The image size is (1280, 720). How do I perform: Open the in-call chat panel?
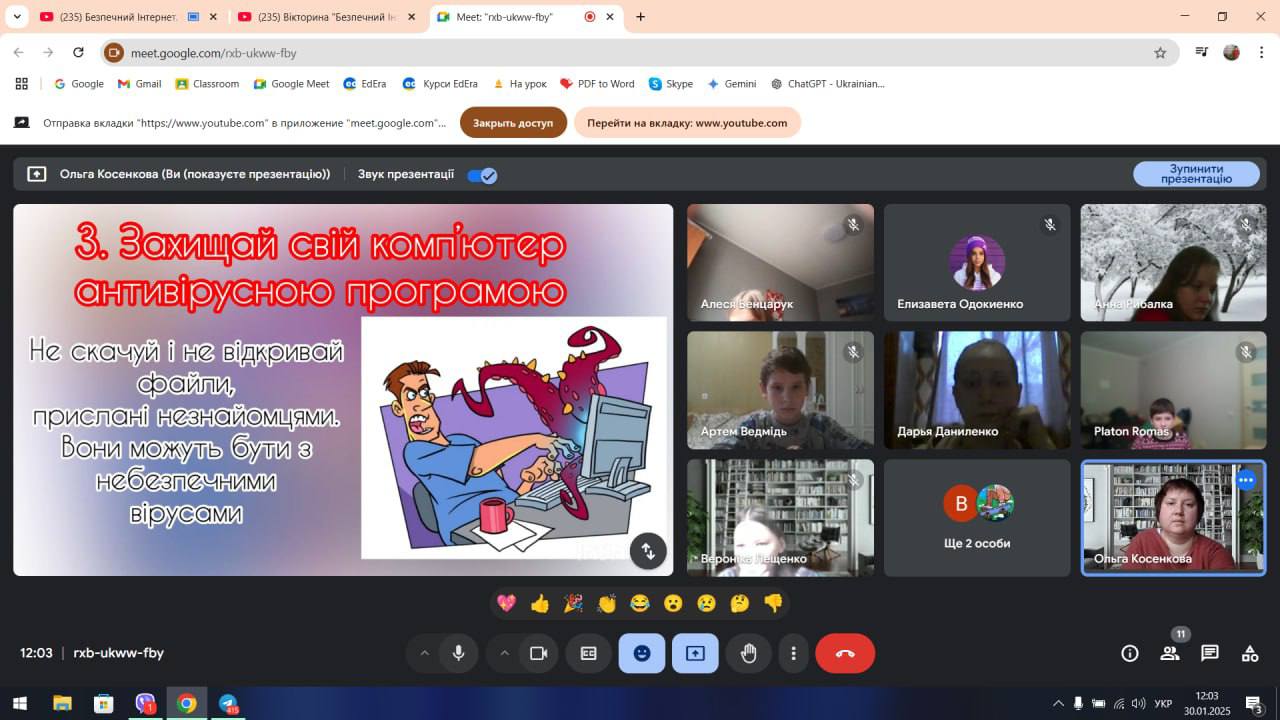pos(1210,653)
